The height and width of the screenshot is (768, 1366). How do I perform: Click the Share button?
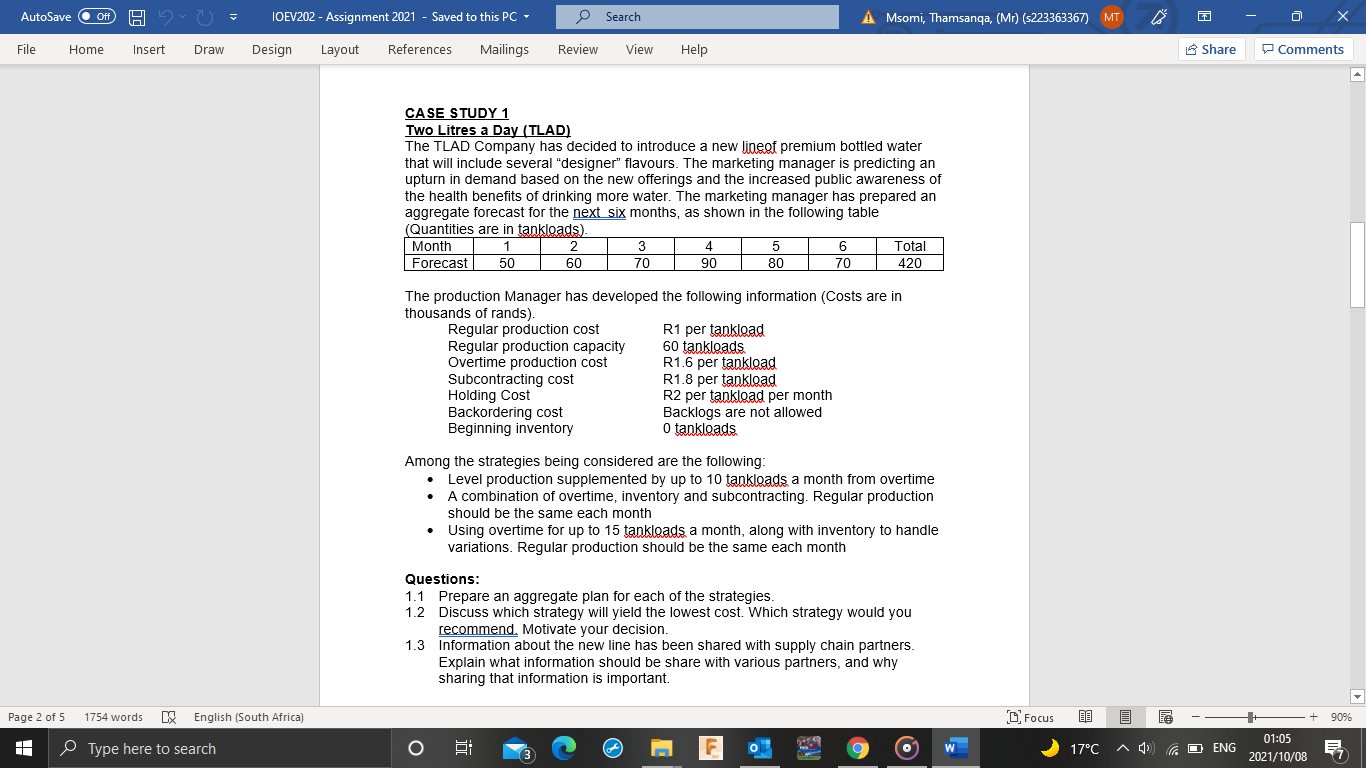click(x=1211, y=48)
